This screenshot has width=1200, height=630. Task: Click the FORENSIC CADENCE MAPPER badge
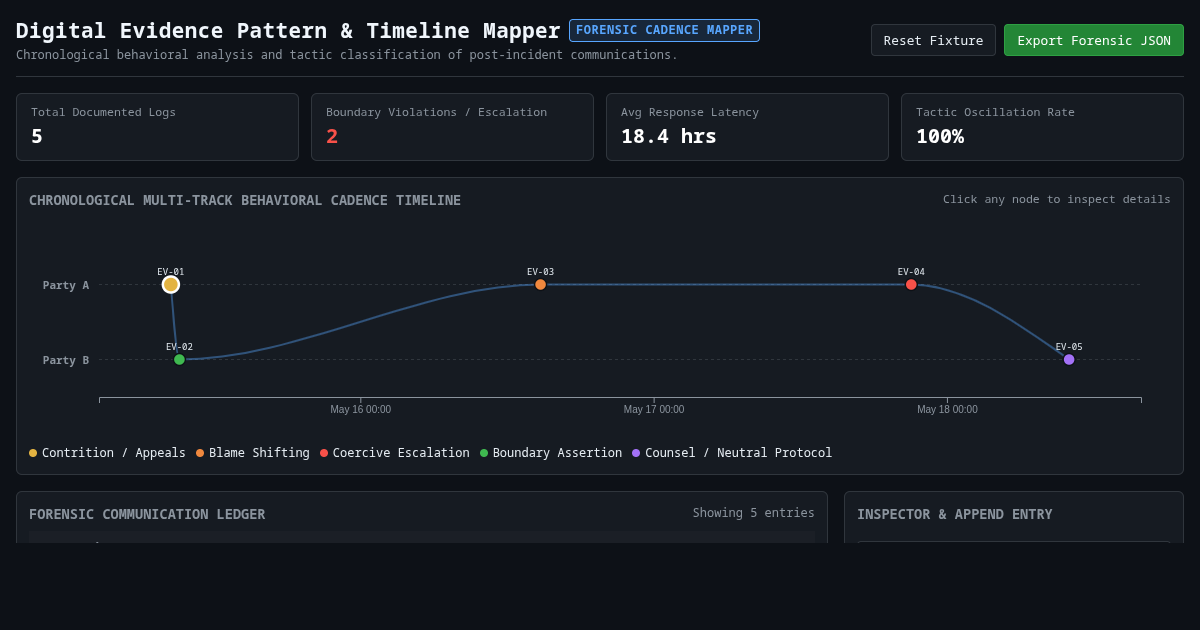click(x=664, y=30)
